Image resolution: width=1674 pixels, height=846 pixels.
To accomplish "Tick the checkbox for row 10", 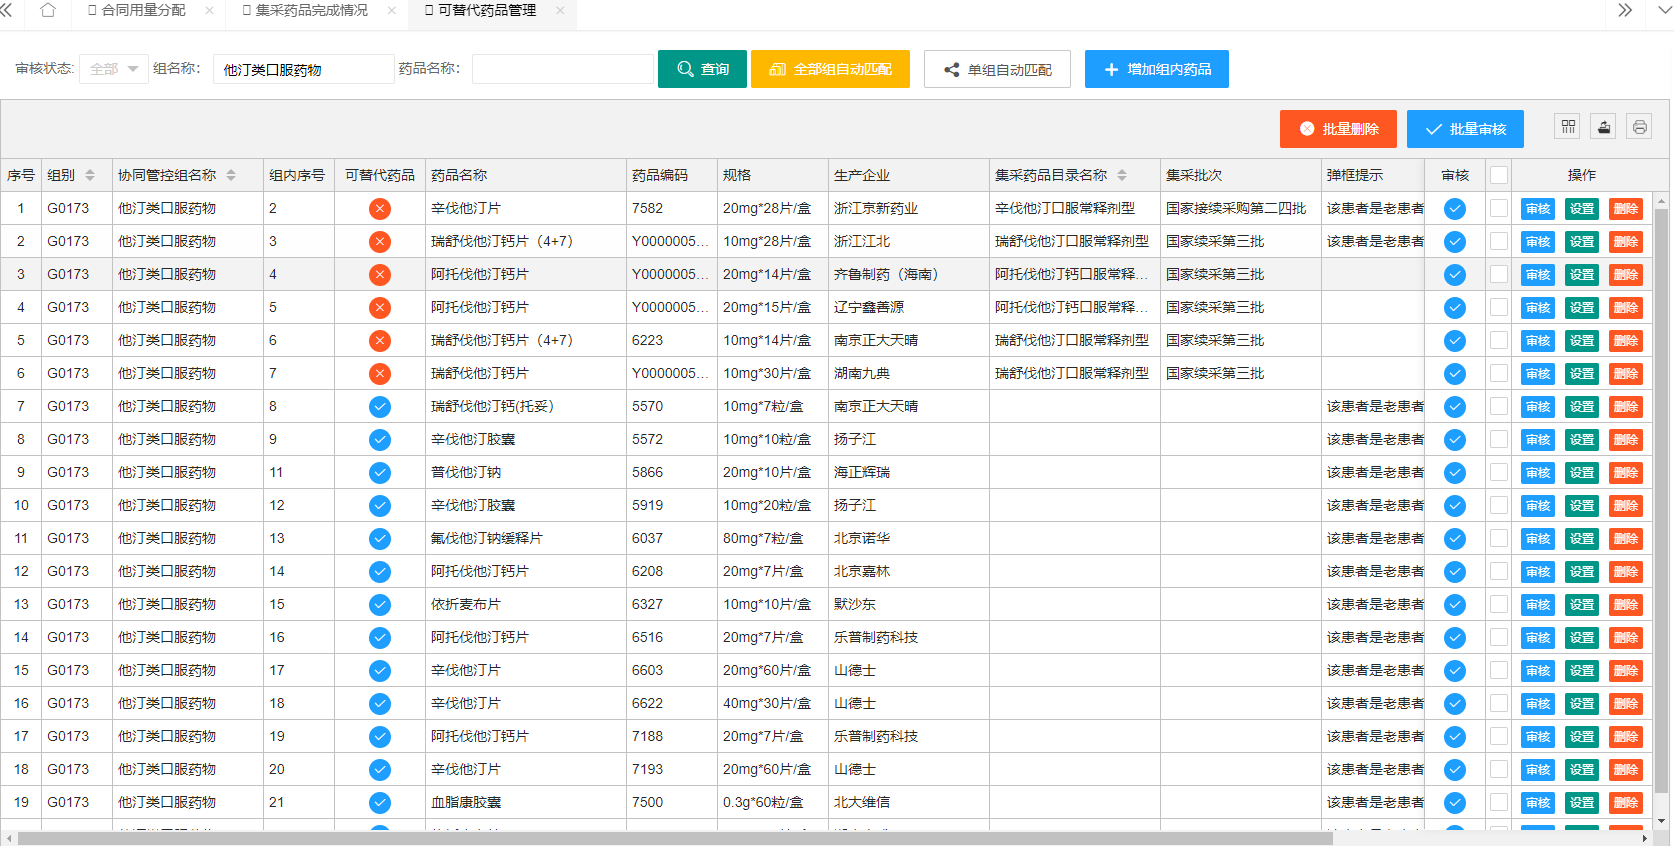I will [x=1498, y=506].
